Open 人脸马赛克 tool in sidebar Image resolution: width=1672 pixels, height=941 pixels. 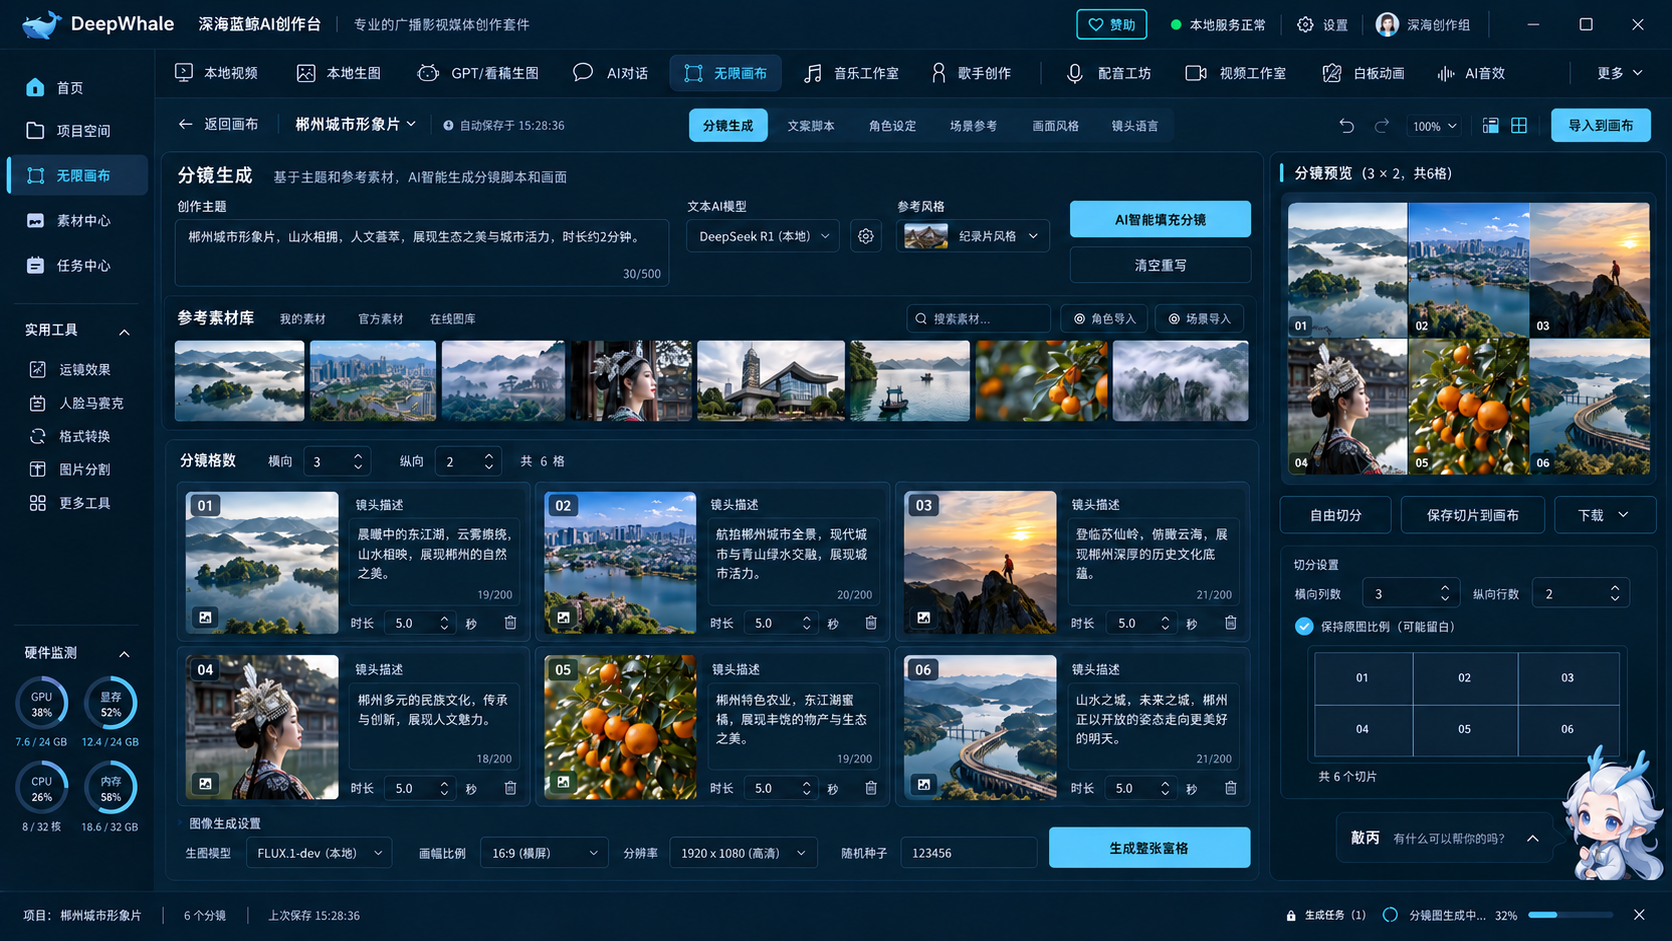[x=77, y=403]
